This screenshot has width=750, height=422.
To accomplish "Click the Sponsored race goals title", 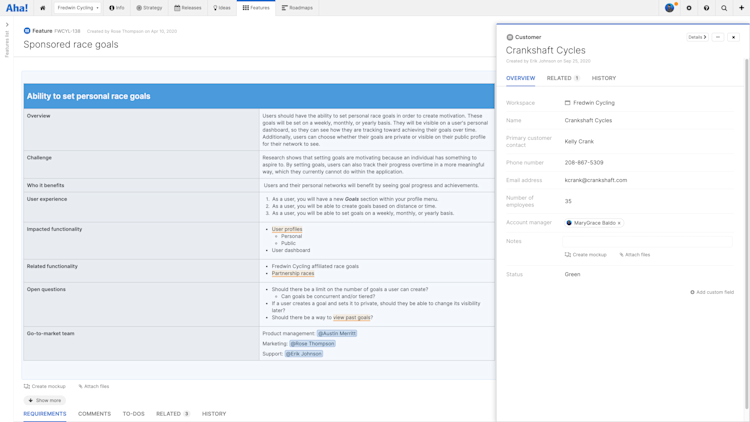I will 71,44.
